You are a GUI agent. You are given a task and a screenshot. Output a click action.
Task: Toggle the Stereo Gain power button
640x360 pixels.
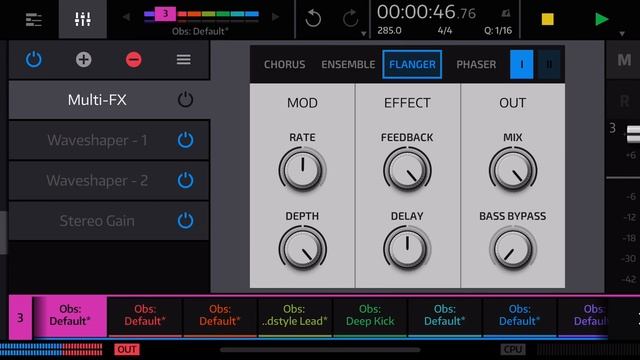185,220
